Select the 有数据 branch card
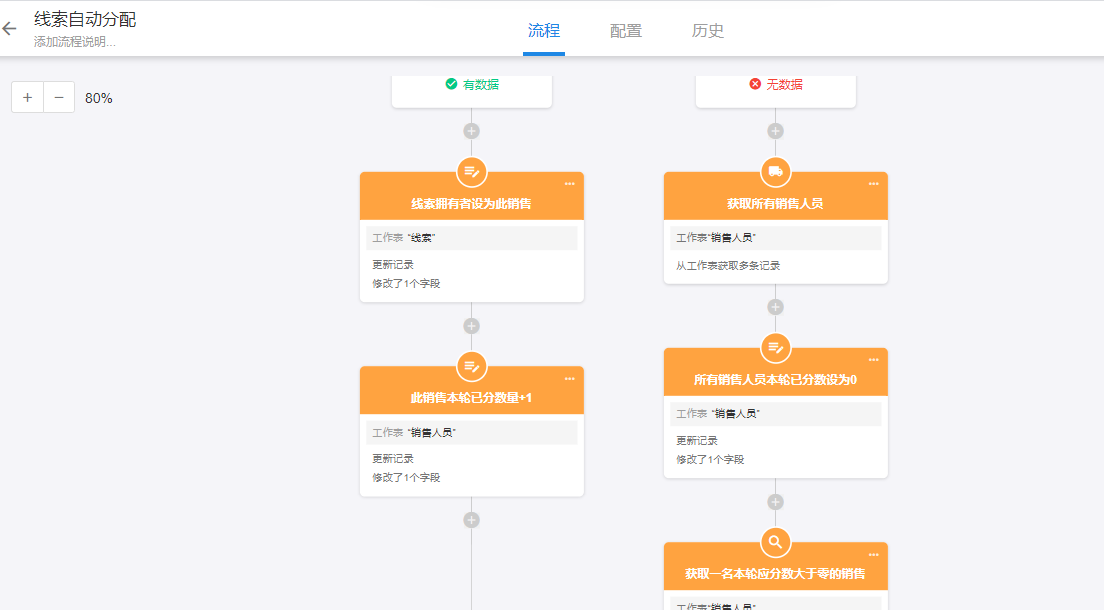This screenshot has width=1104, height=610. (472, 88)
